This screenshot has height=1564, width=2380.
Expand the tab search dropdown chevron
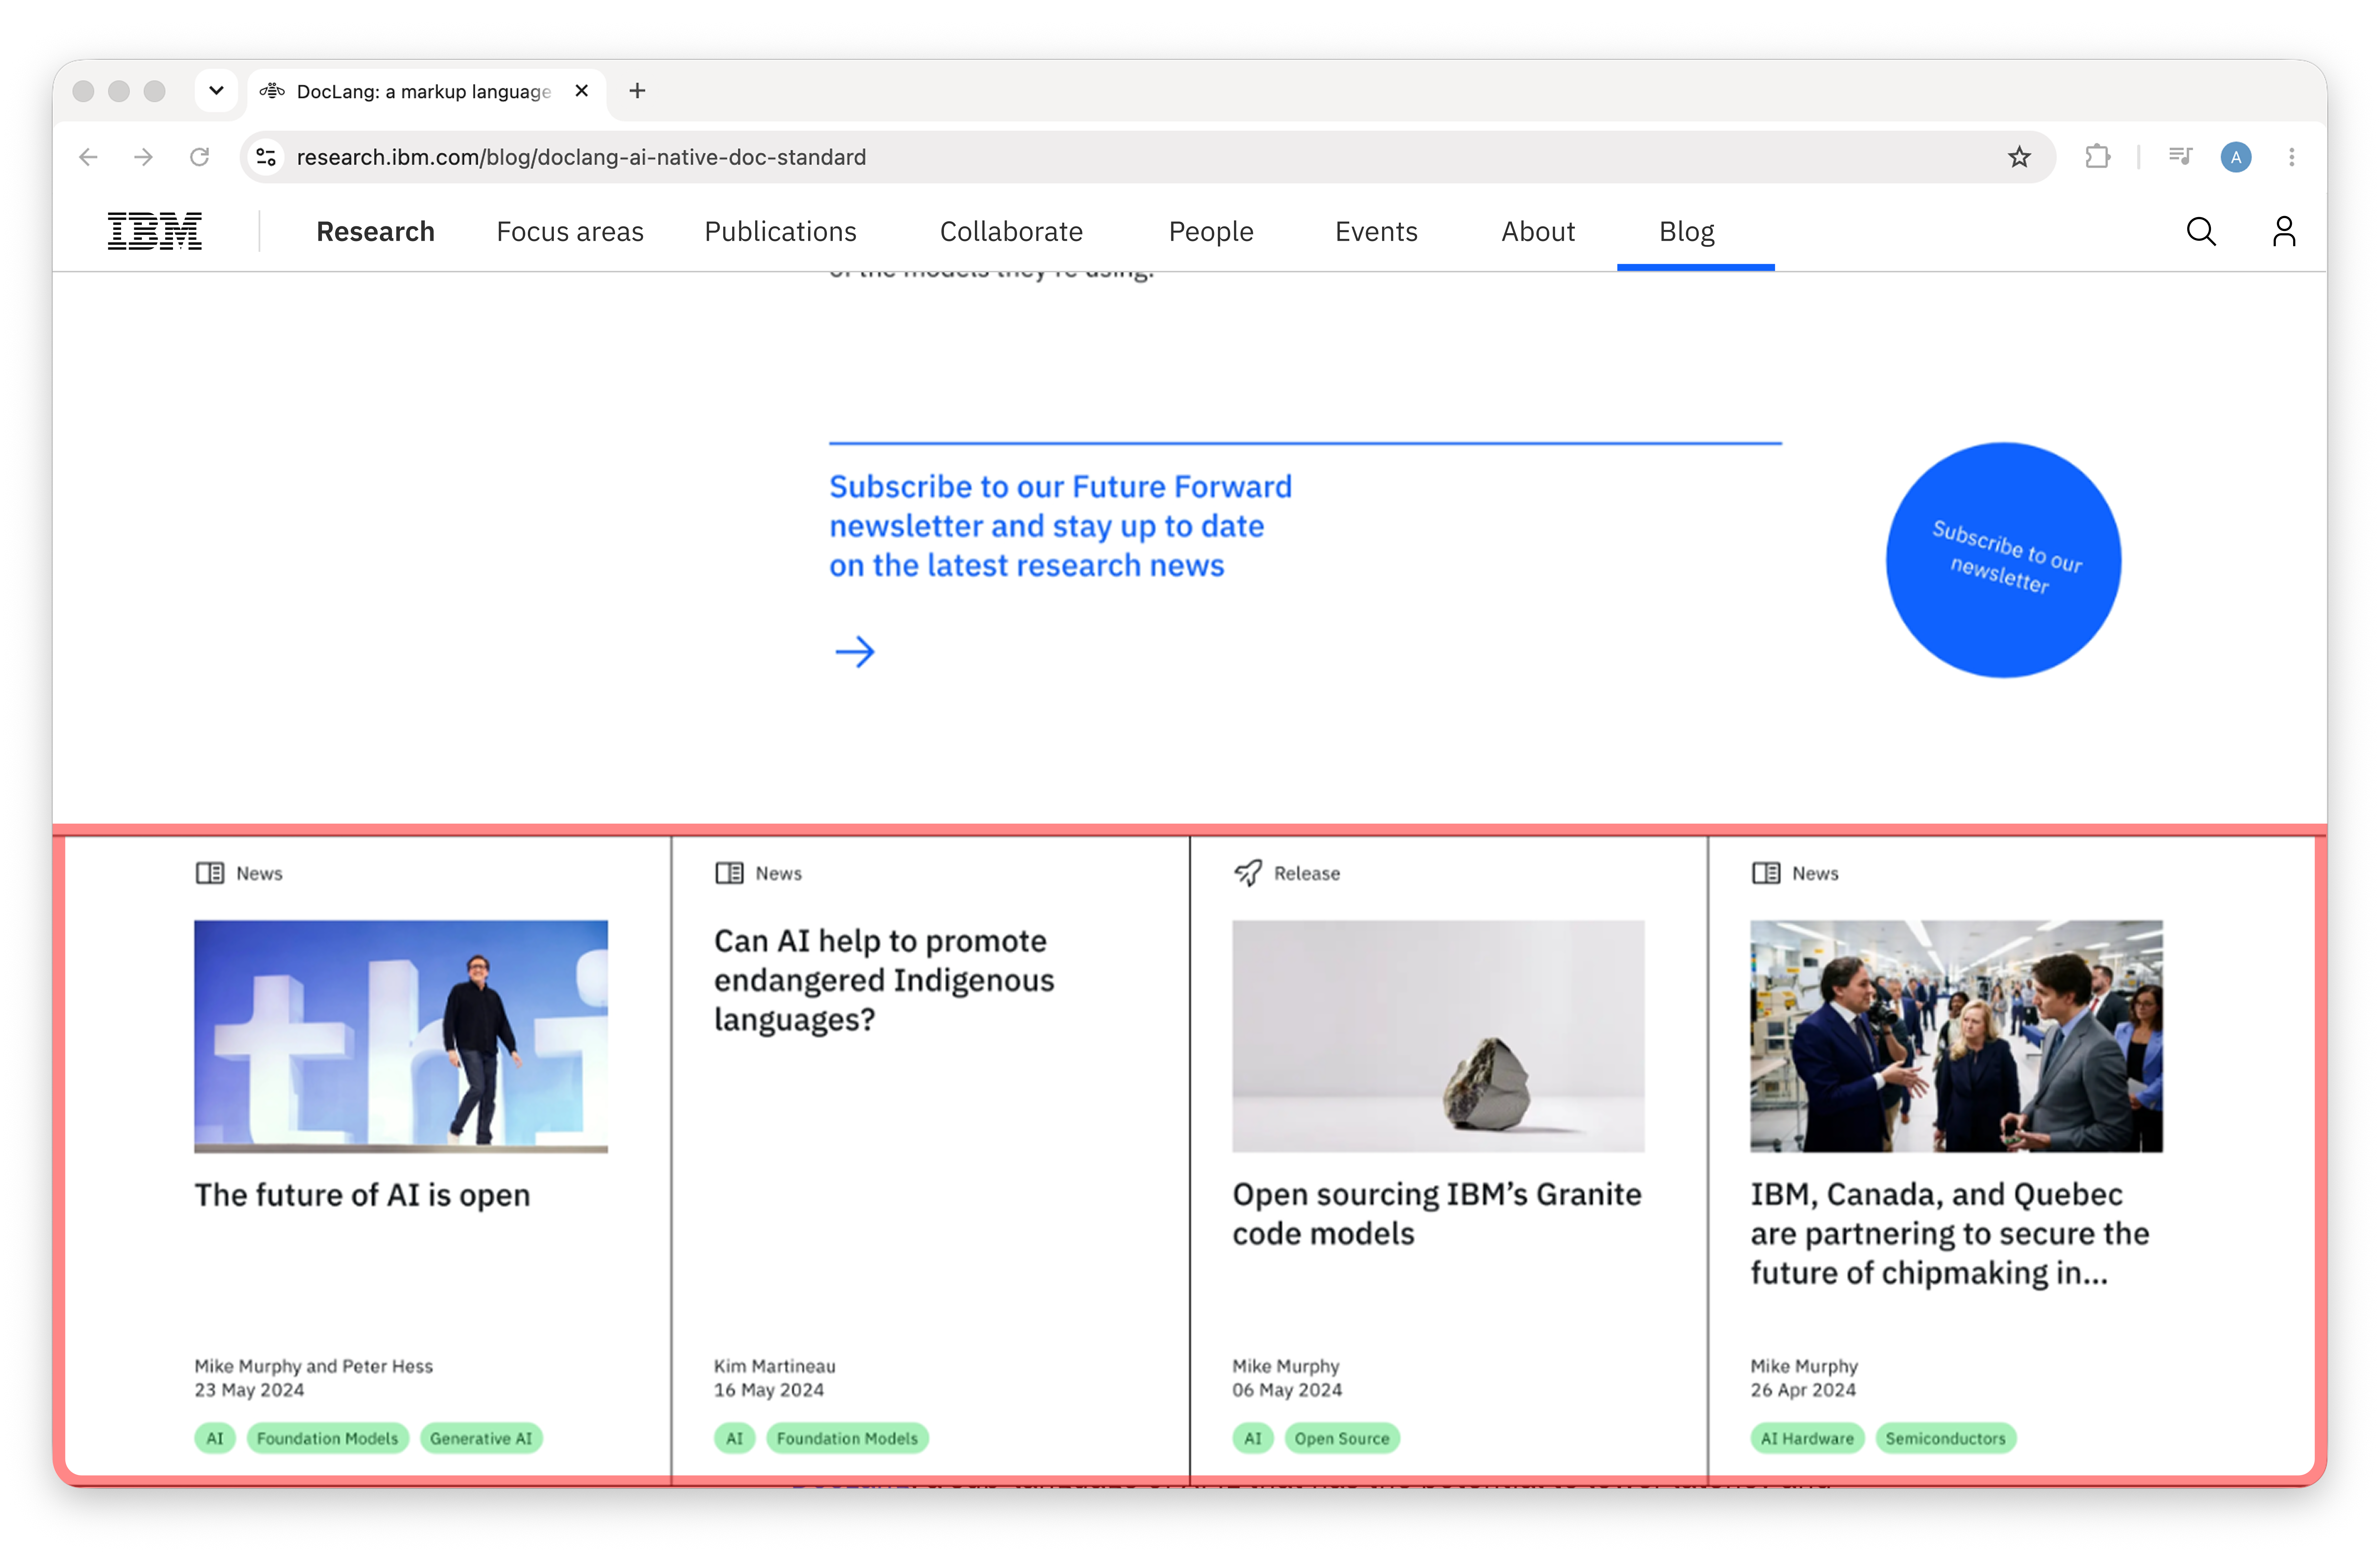pos(216,91)
